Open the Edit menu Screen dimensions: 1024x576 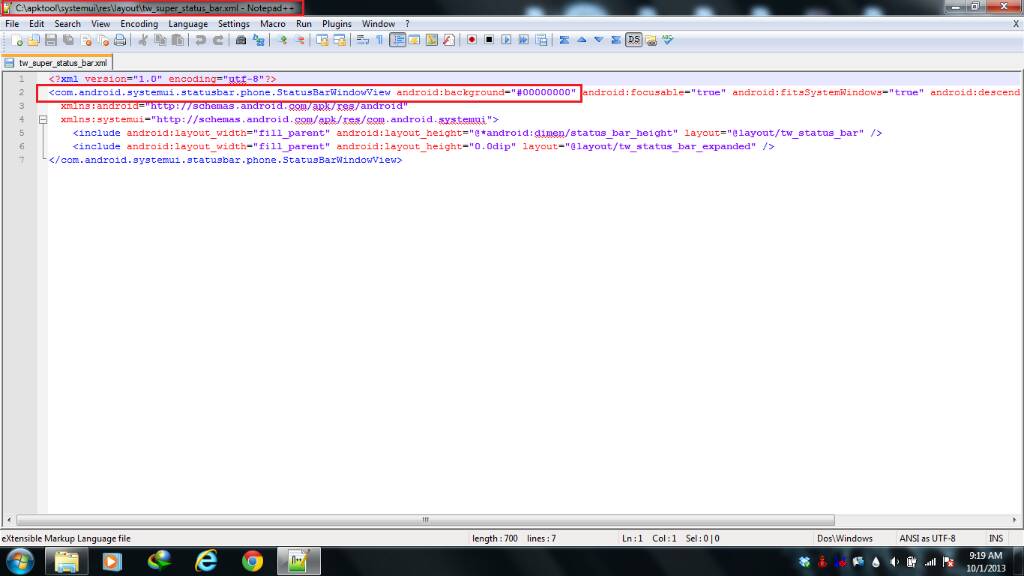click(37, 24)
